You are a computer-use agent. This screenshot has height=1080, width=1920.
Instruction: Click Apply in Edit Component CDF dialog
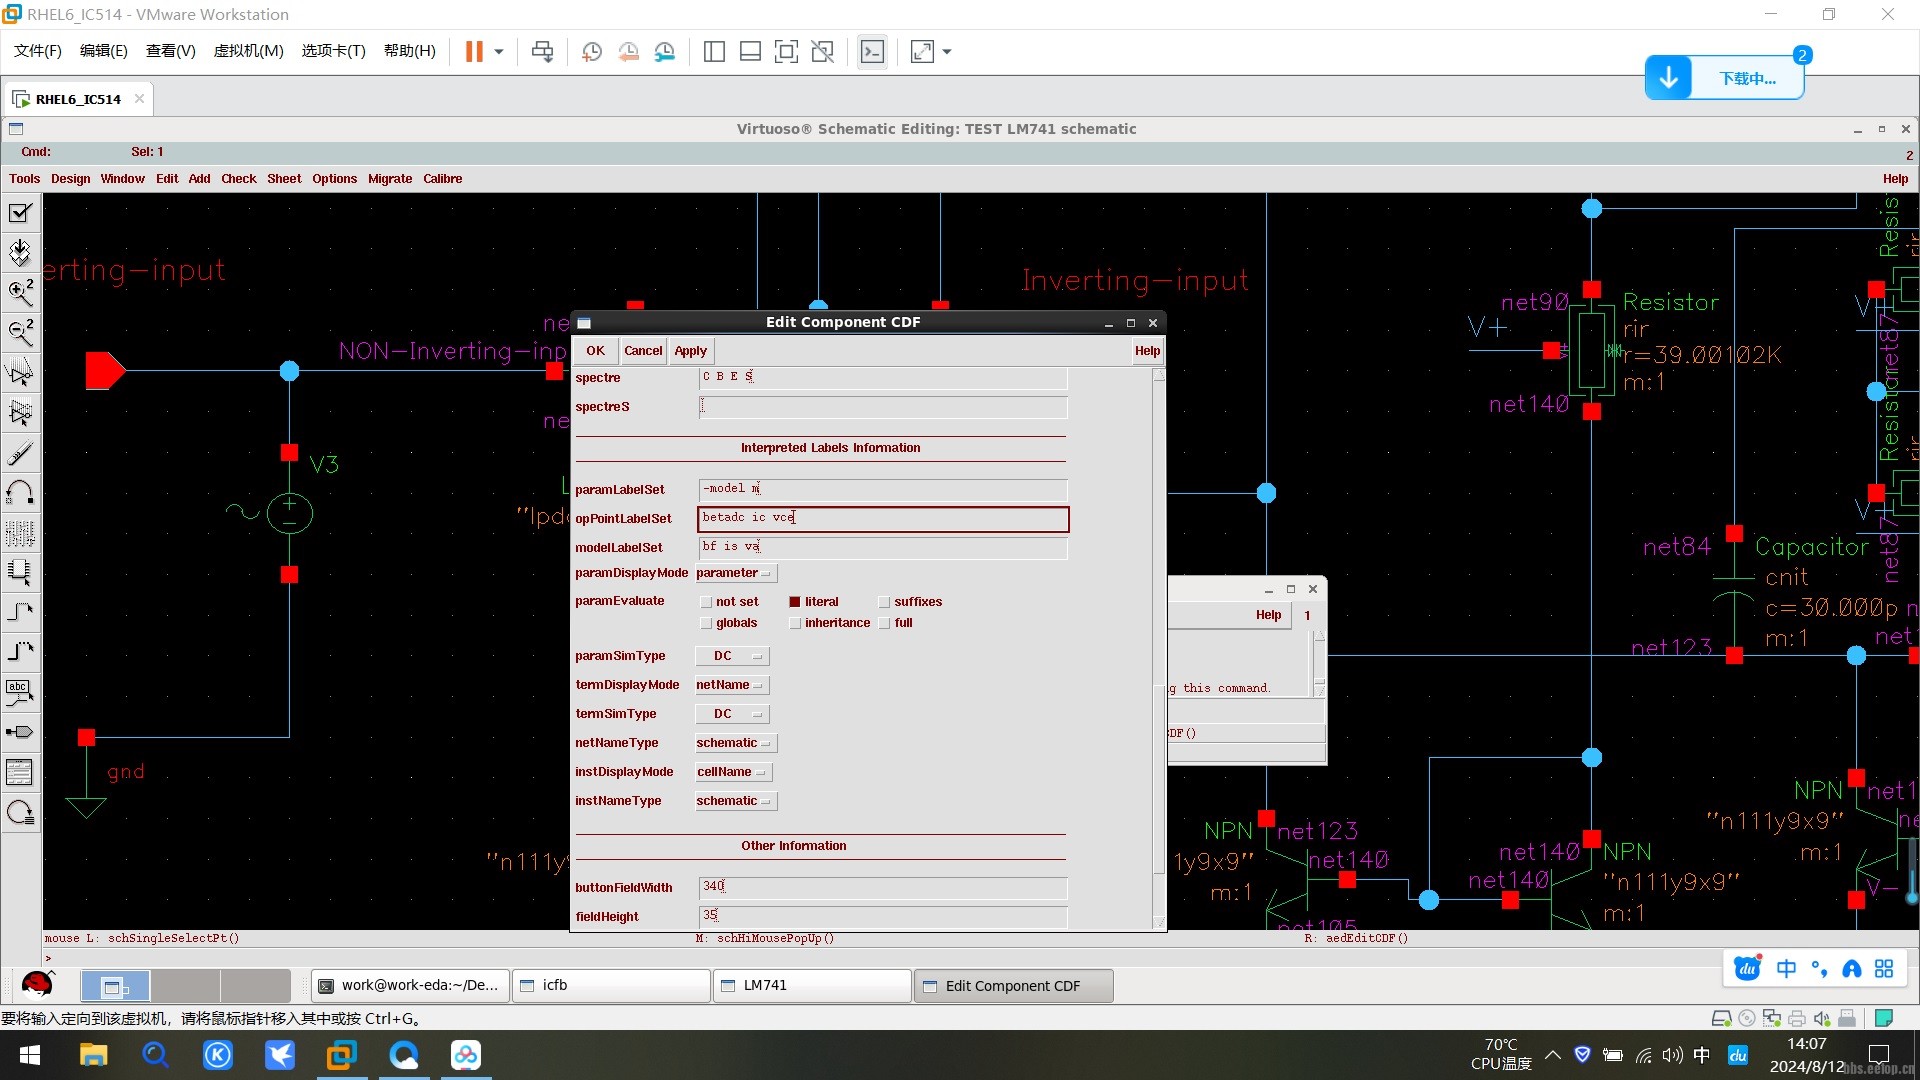(x=690, y=351)
